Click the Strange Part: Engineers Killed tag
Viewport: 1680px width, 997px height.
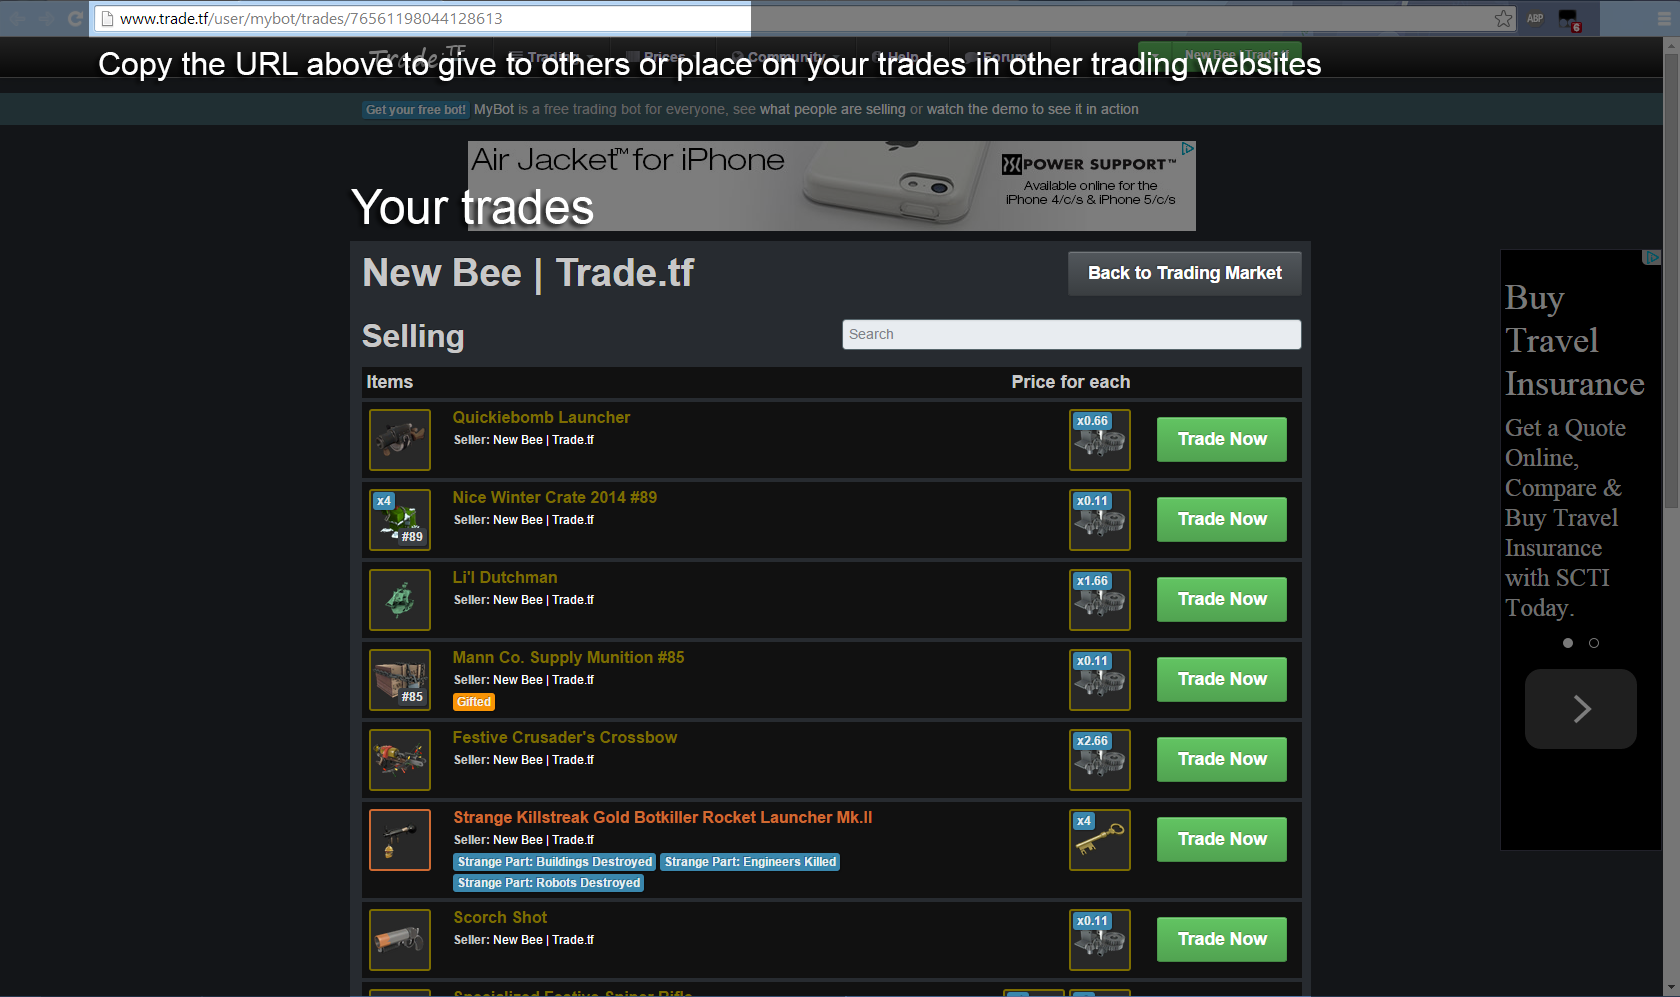(750, 862)
